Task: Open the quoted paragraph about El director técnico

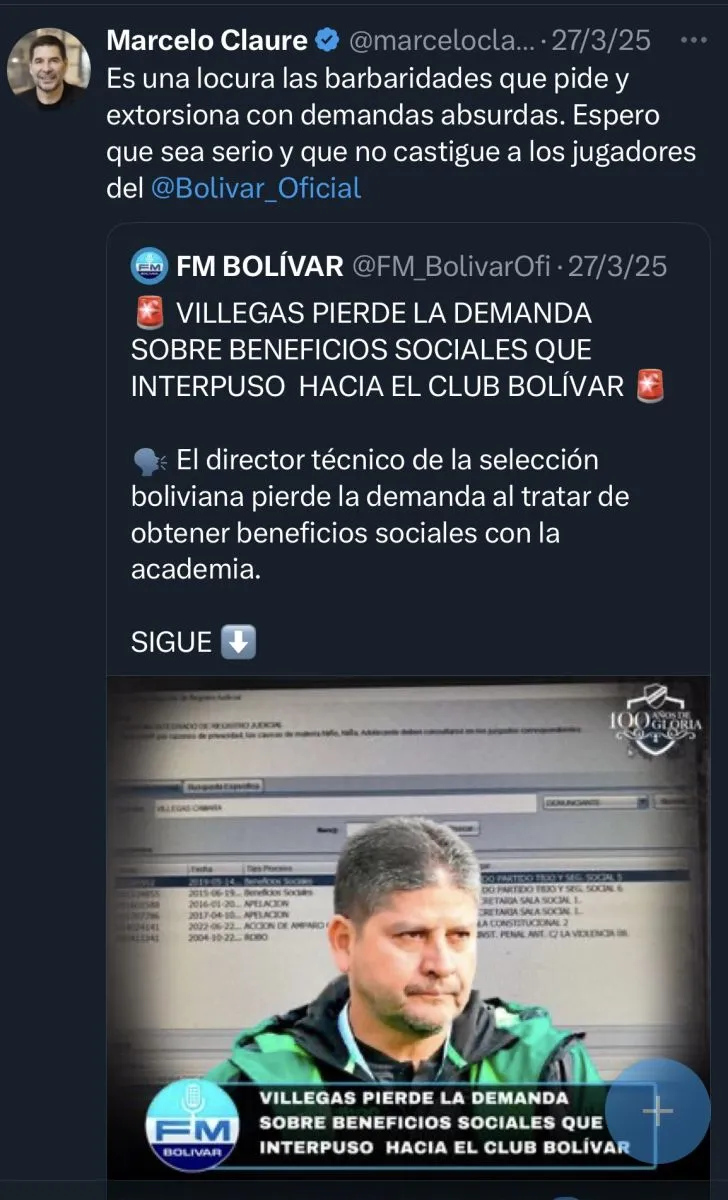Action: [x=380, y=515]
